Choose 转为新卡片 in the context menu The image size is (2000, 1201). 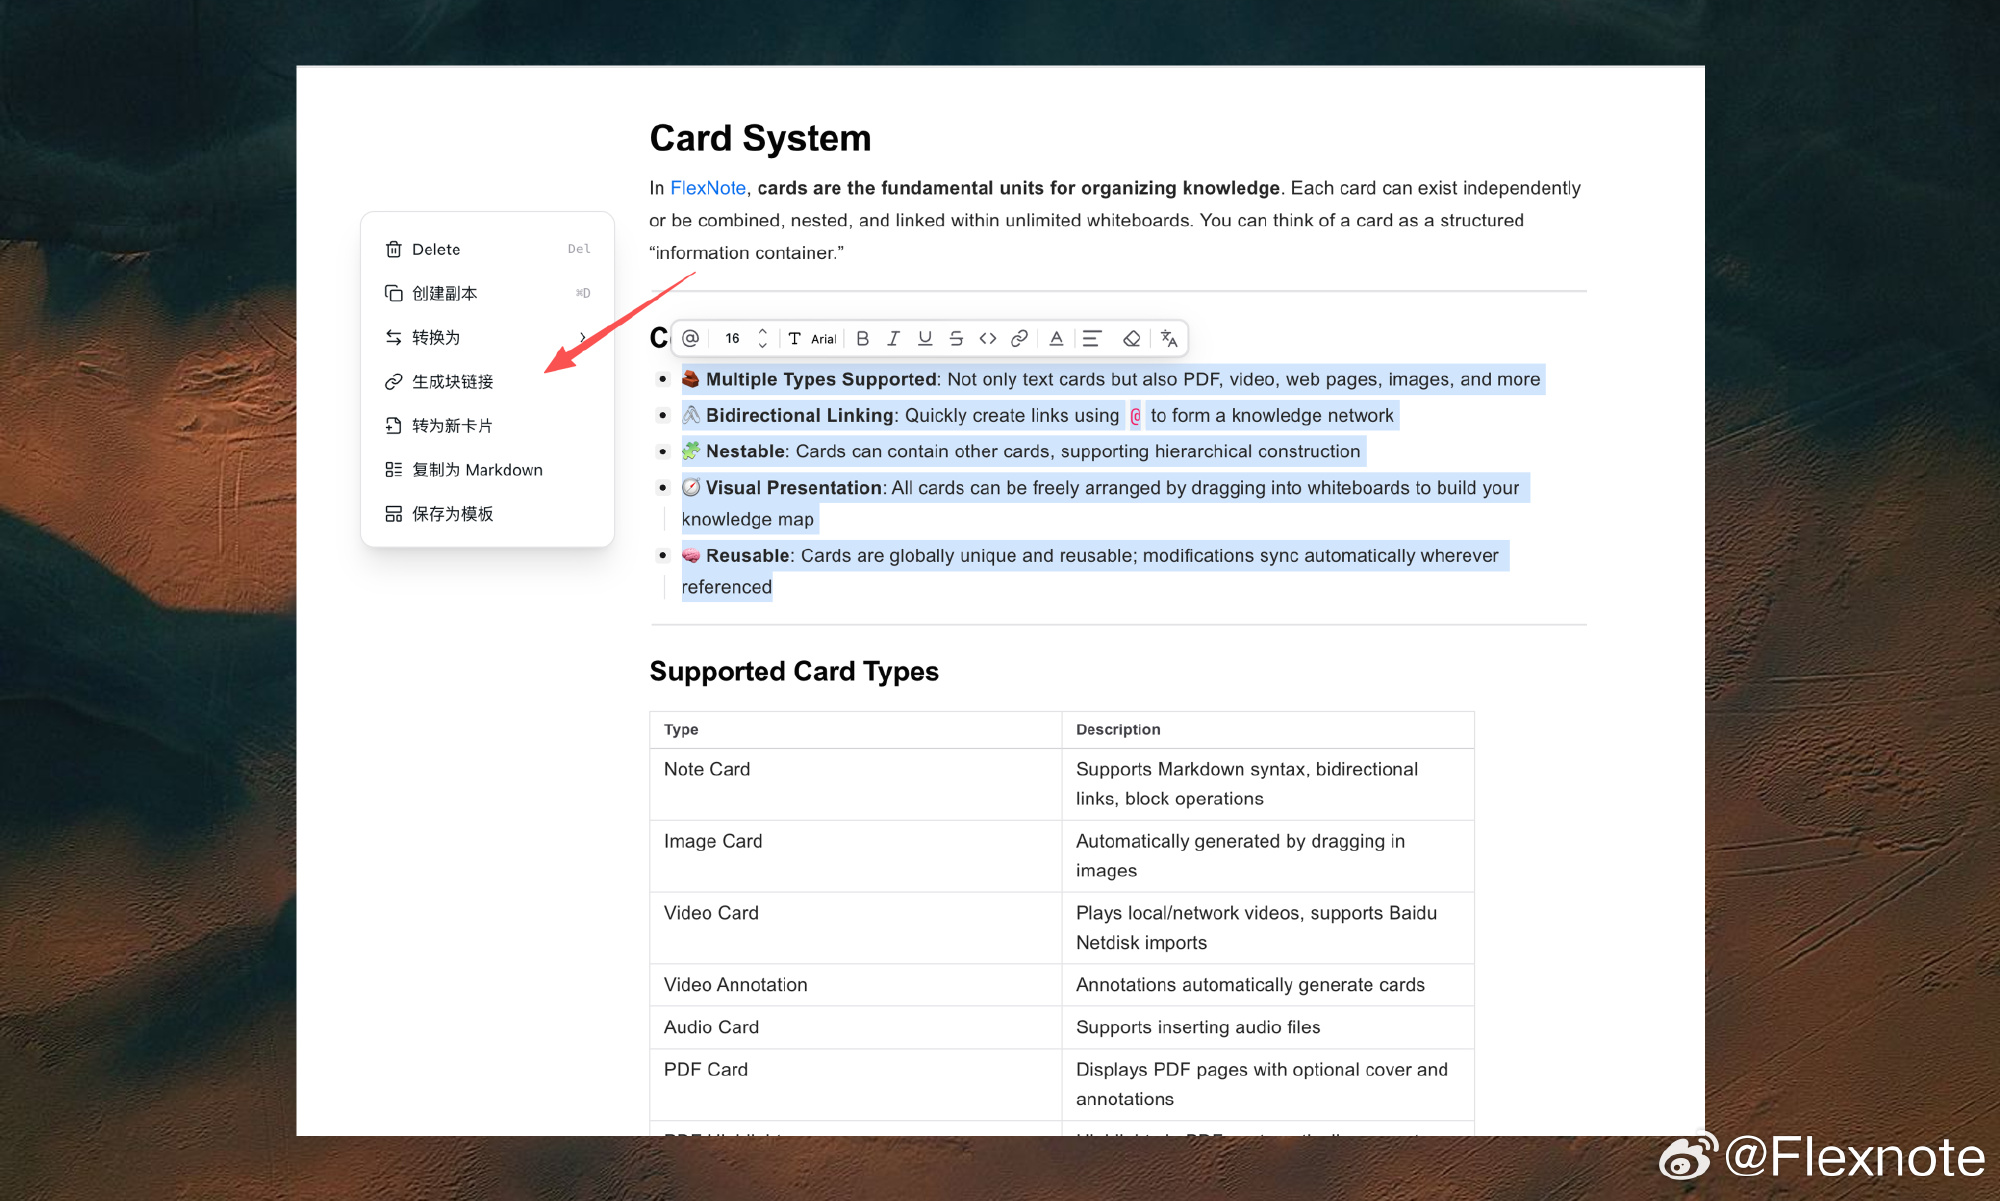point(487,425)
